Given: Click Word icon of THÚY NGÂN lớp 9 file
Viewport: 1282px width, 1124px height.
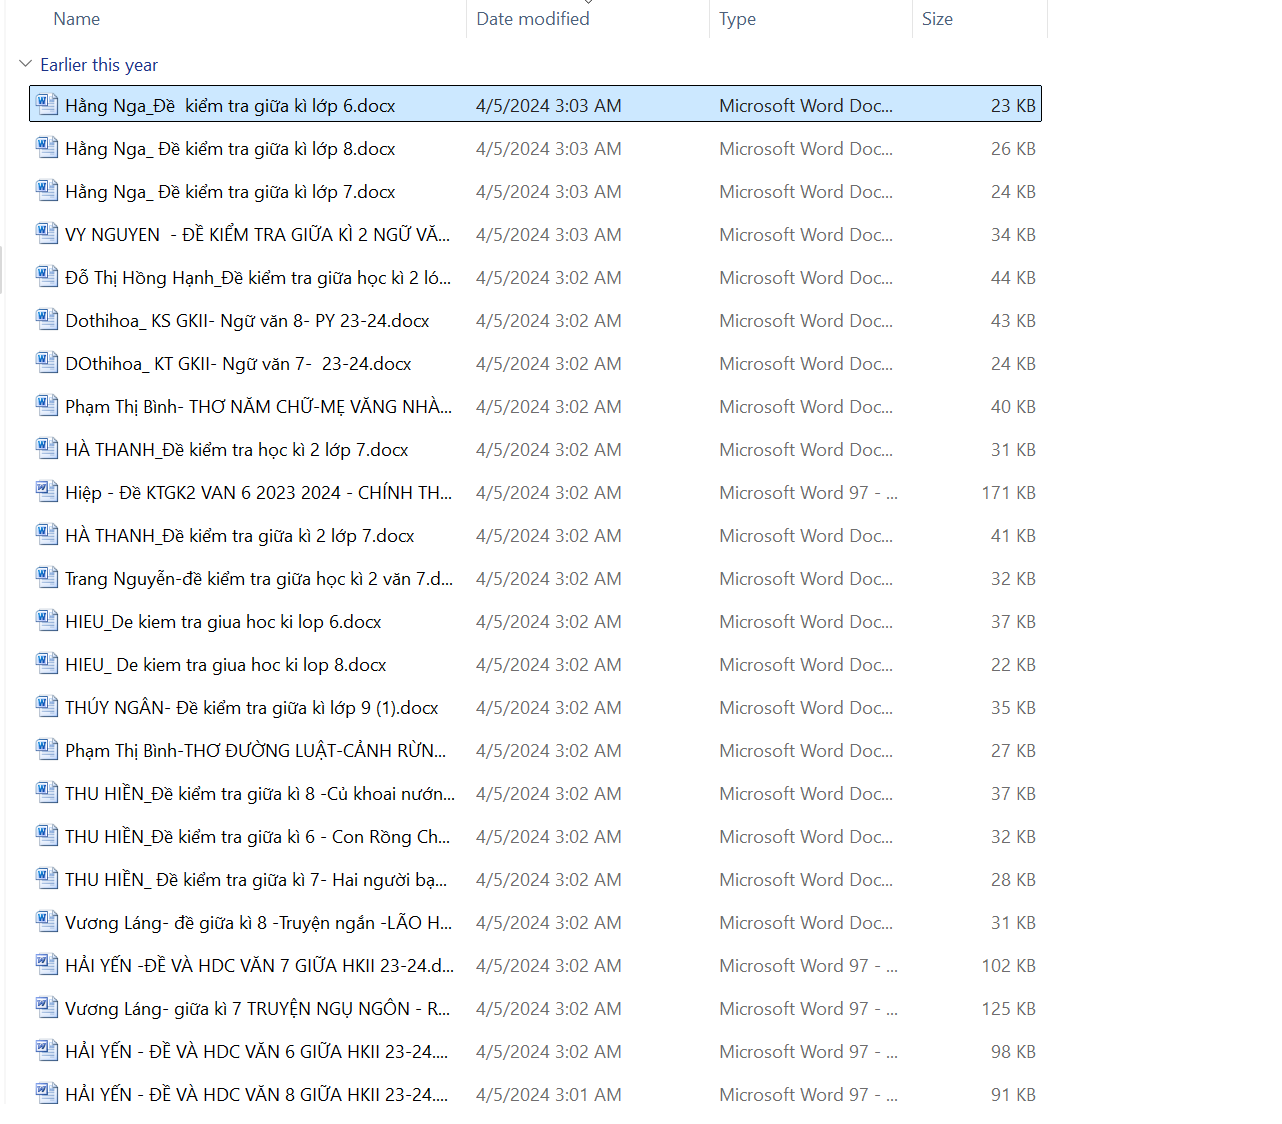Looking at the screenshot, I should pos(47,706).
